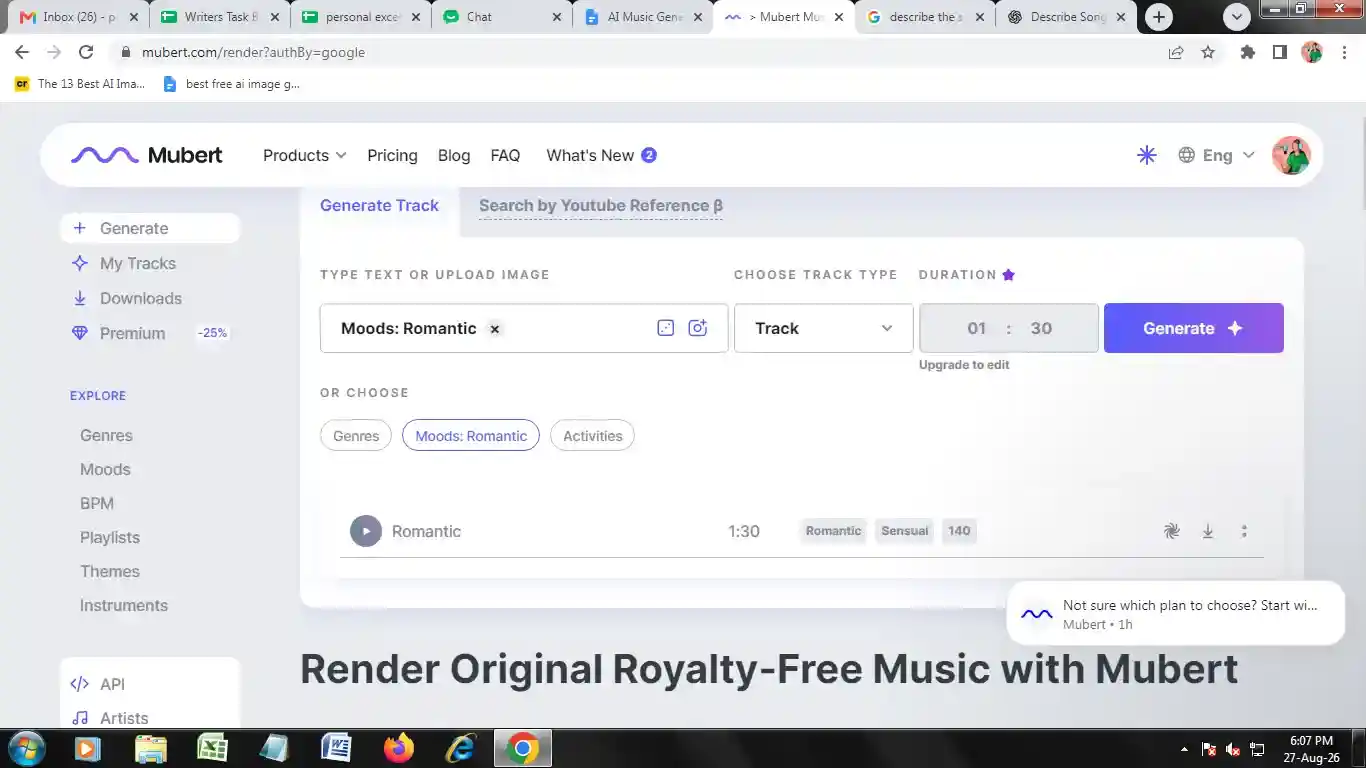The width and height of the screenshot is (1366, 768).
Task: Explore BPM in the sidebar
Action: [97, 503]
